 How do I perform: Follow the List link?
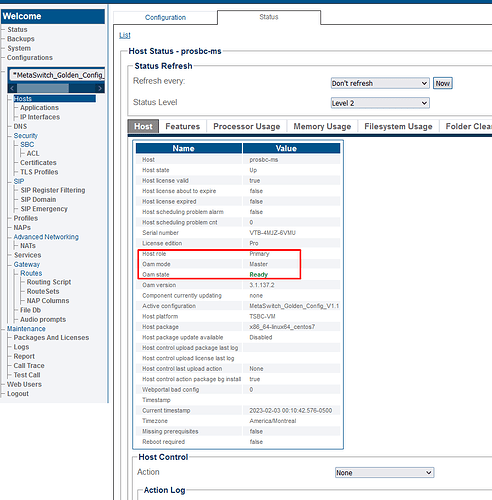click(125, 35)
